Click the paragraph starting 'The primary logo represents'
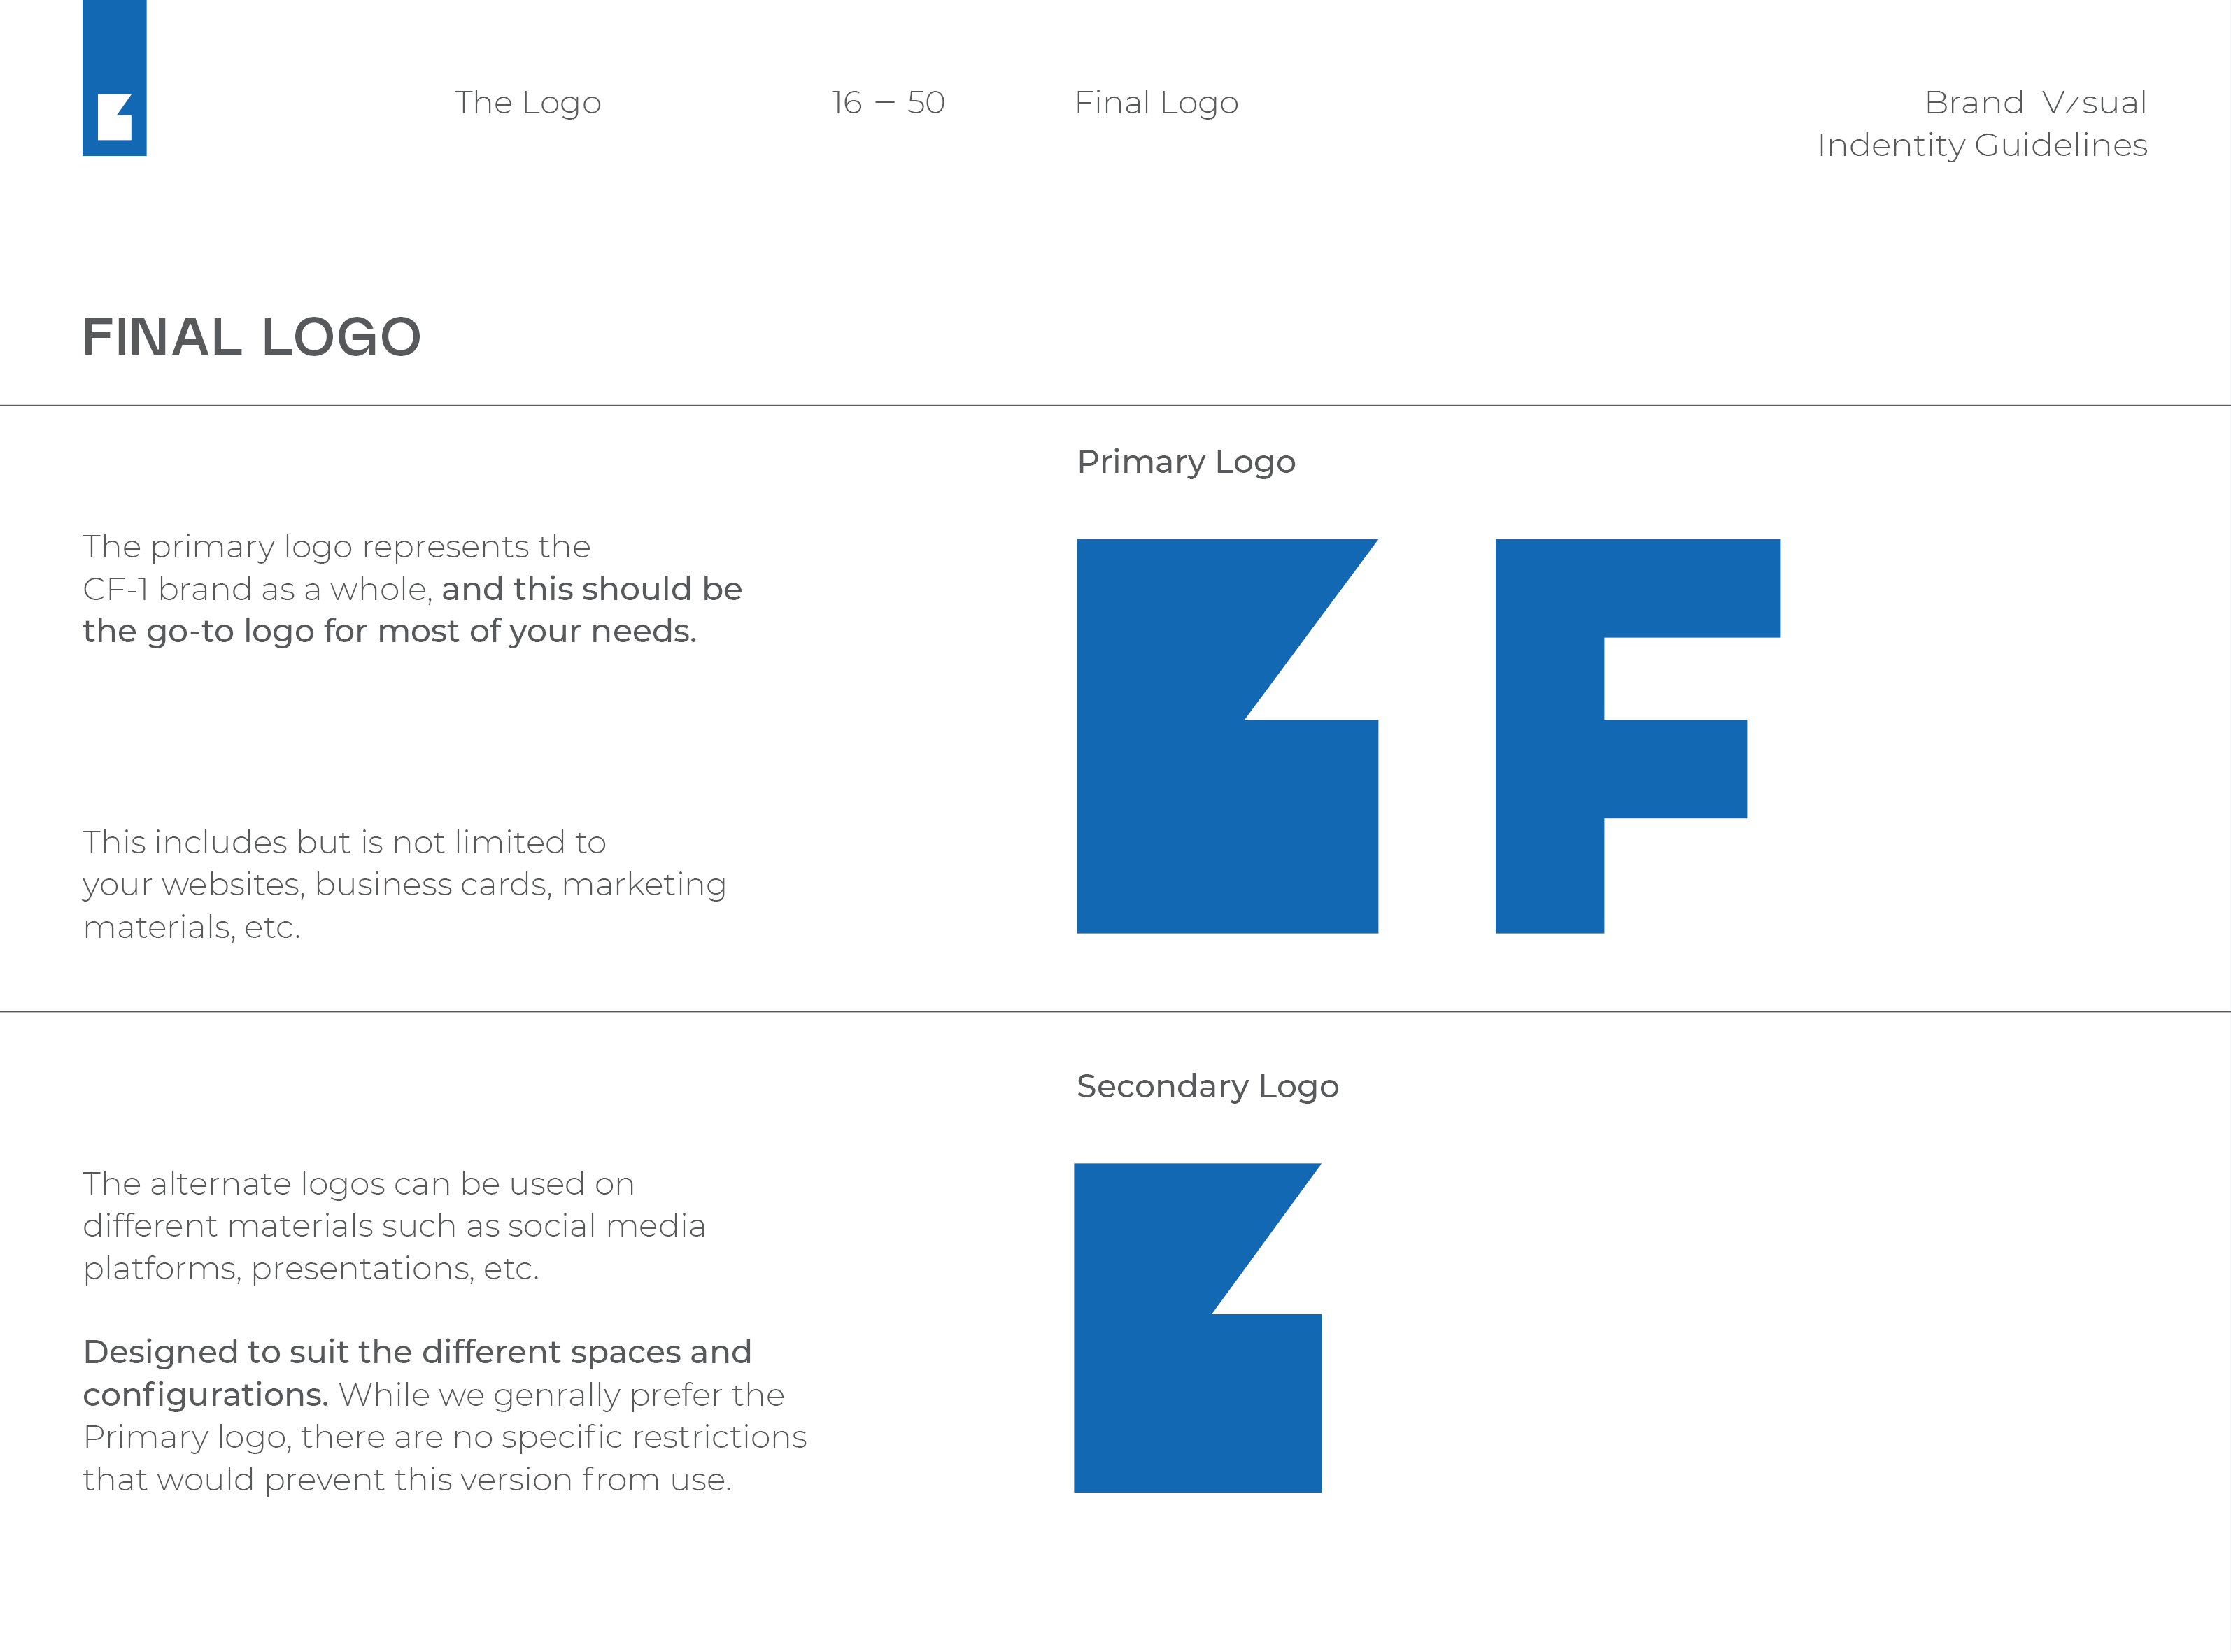Image resolution: width=2231 pixels, height=1652 pixels. (412, 589)
